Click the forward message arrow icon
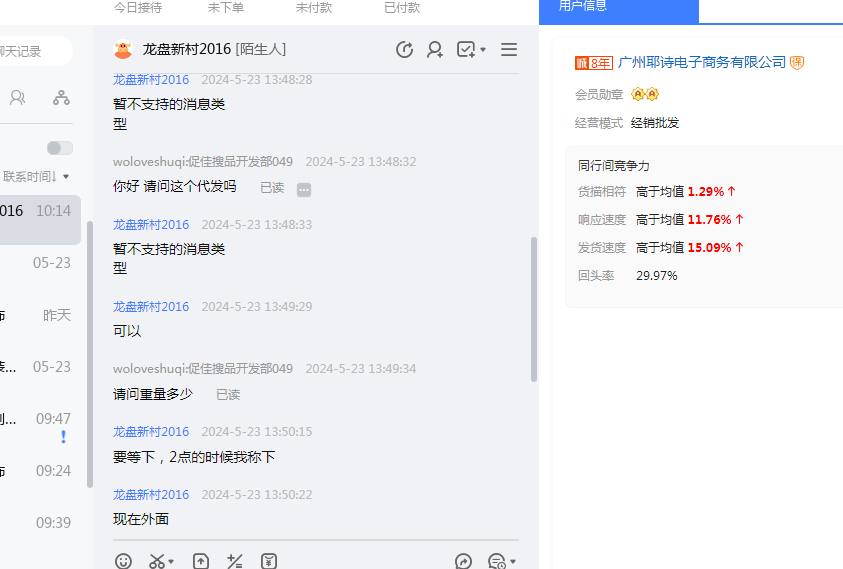 coord(463,561)
